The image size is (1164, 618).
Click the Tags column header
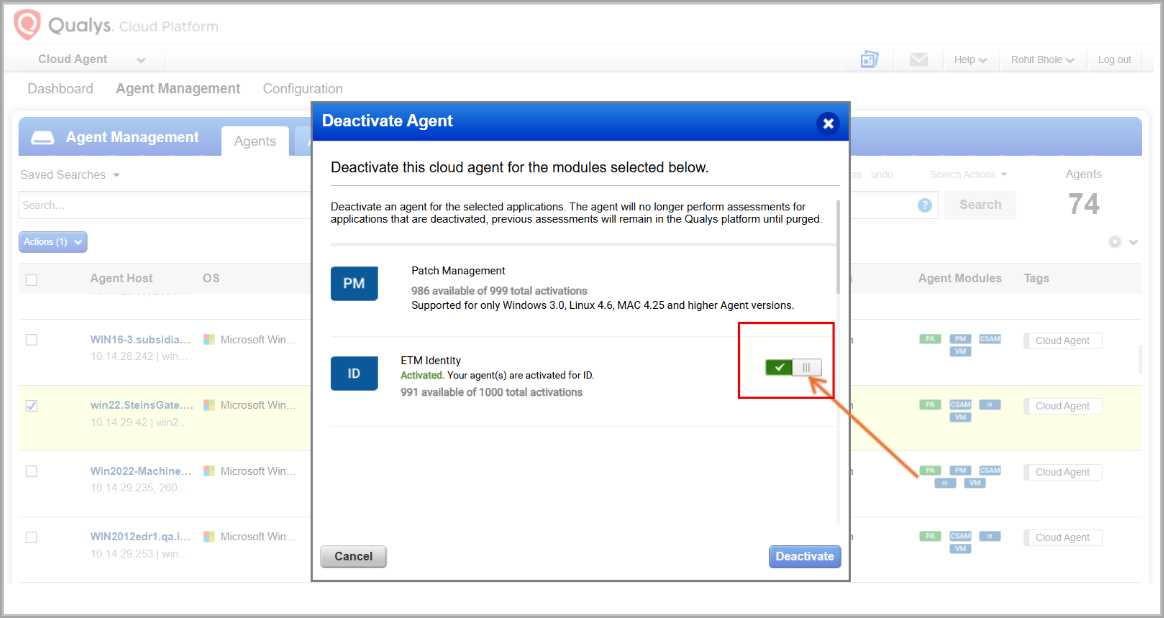pyautogui.click(x=1036, y=279)
